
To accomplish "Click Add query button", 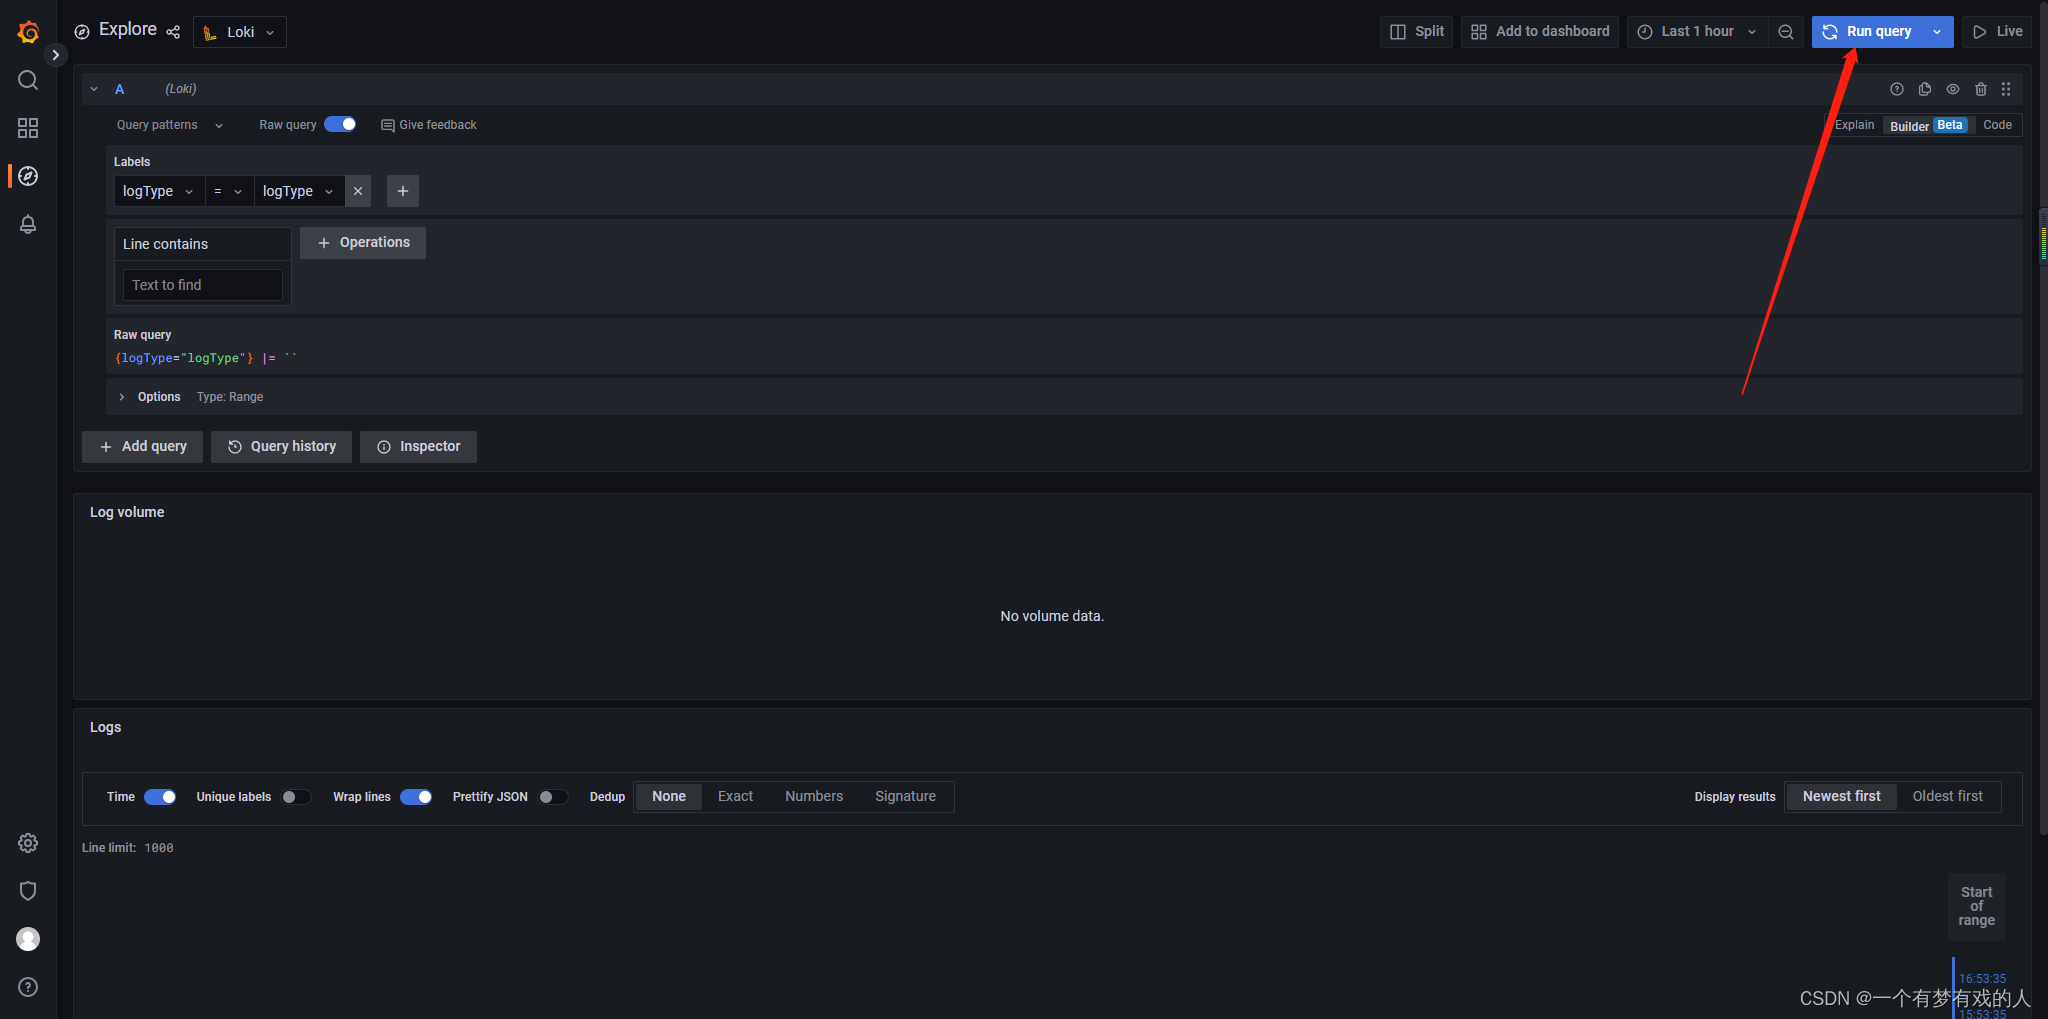I will pyautogui.click(x=142, y=447).
